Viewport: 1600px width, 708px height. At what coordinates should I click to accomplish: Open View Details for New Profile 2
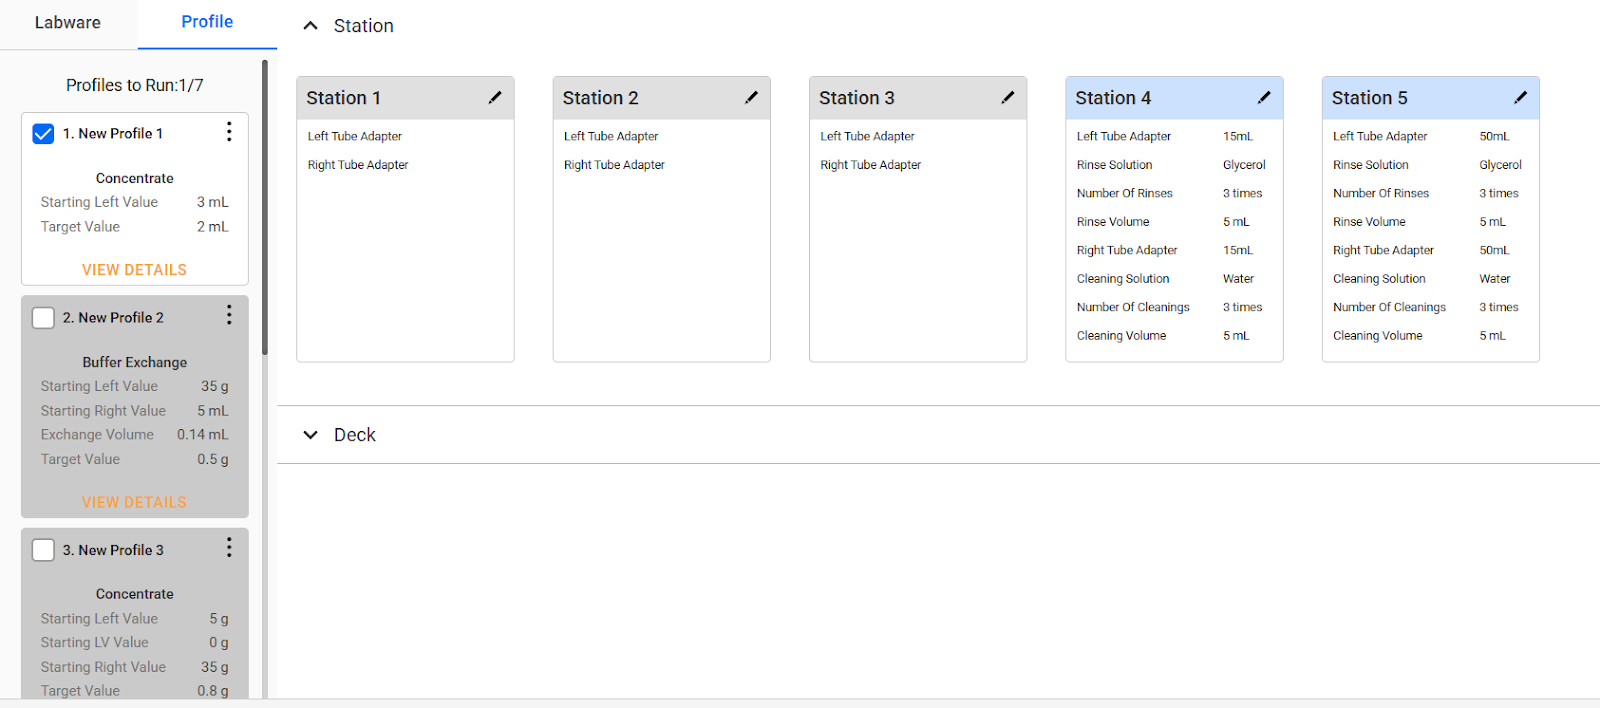(134, 502)
